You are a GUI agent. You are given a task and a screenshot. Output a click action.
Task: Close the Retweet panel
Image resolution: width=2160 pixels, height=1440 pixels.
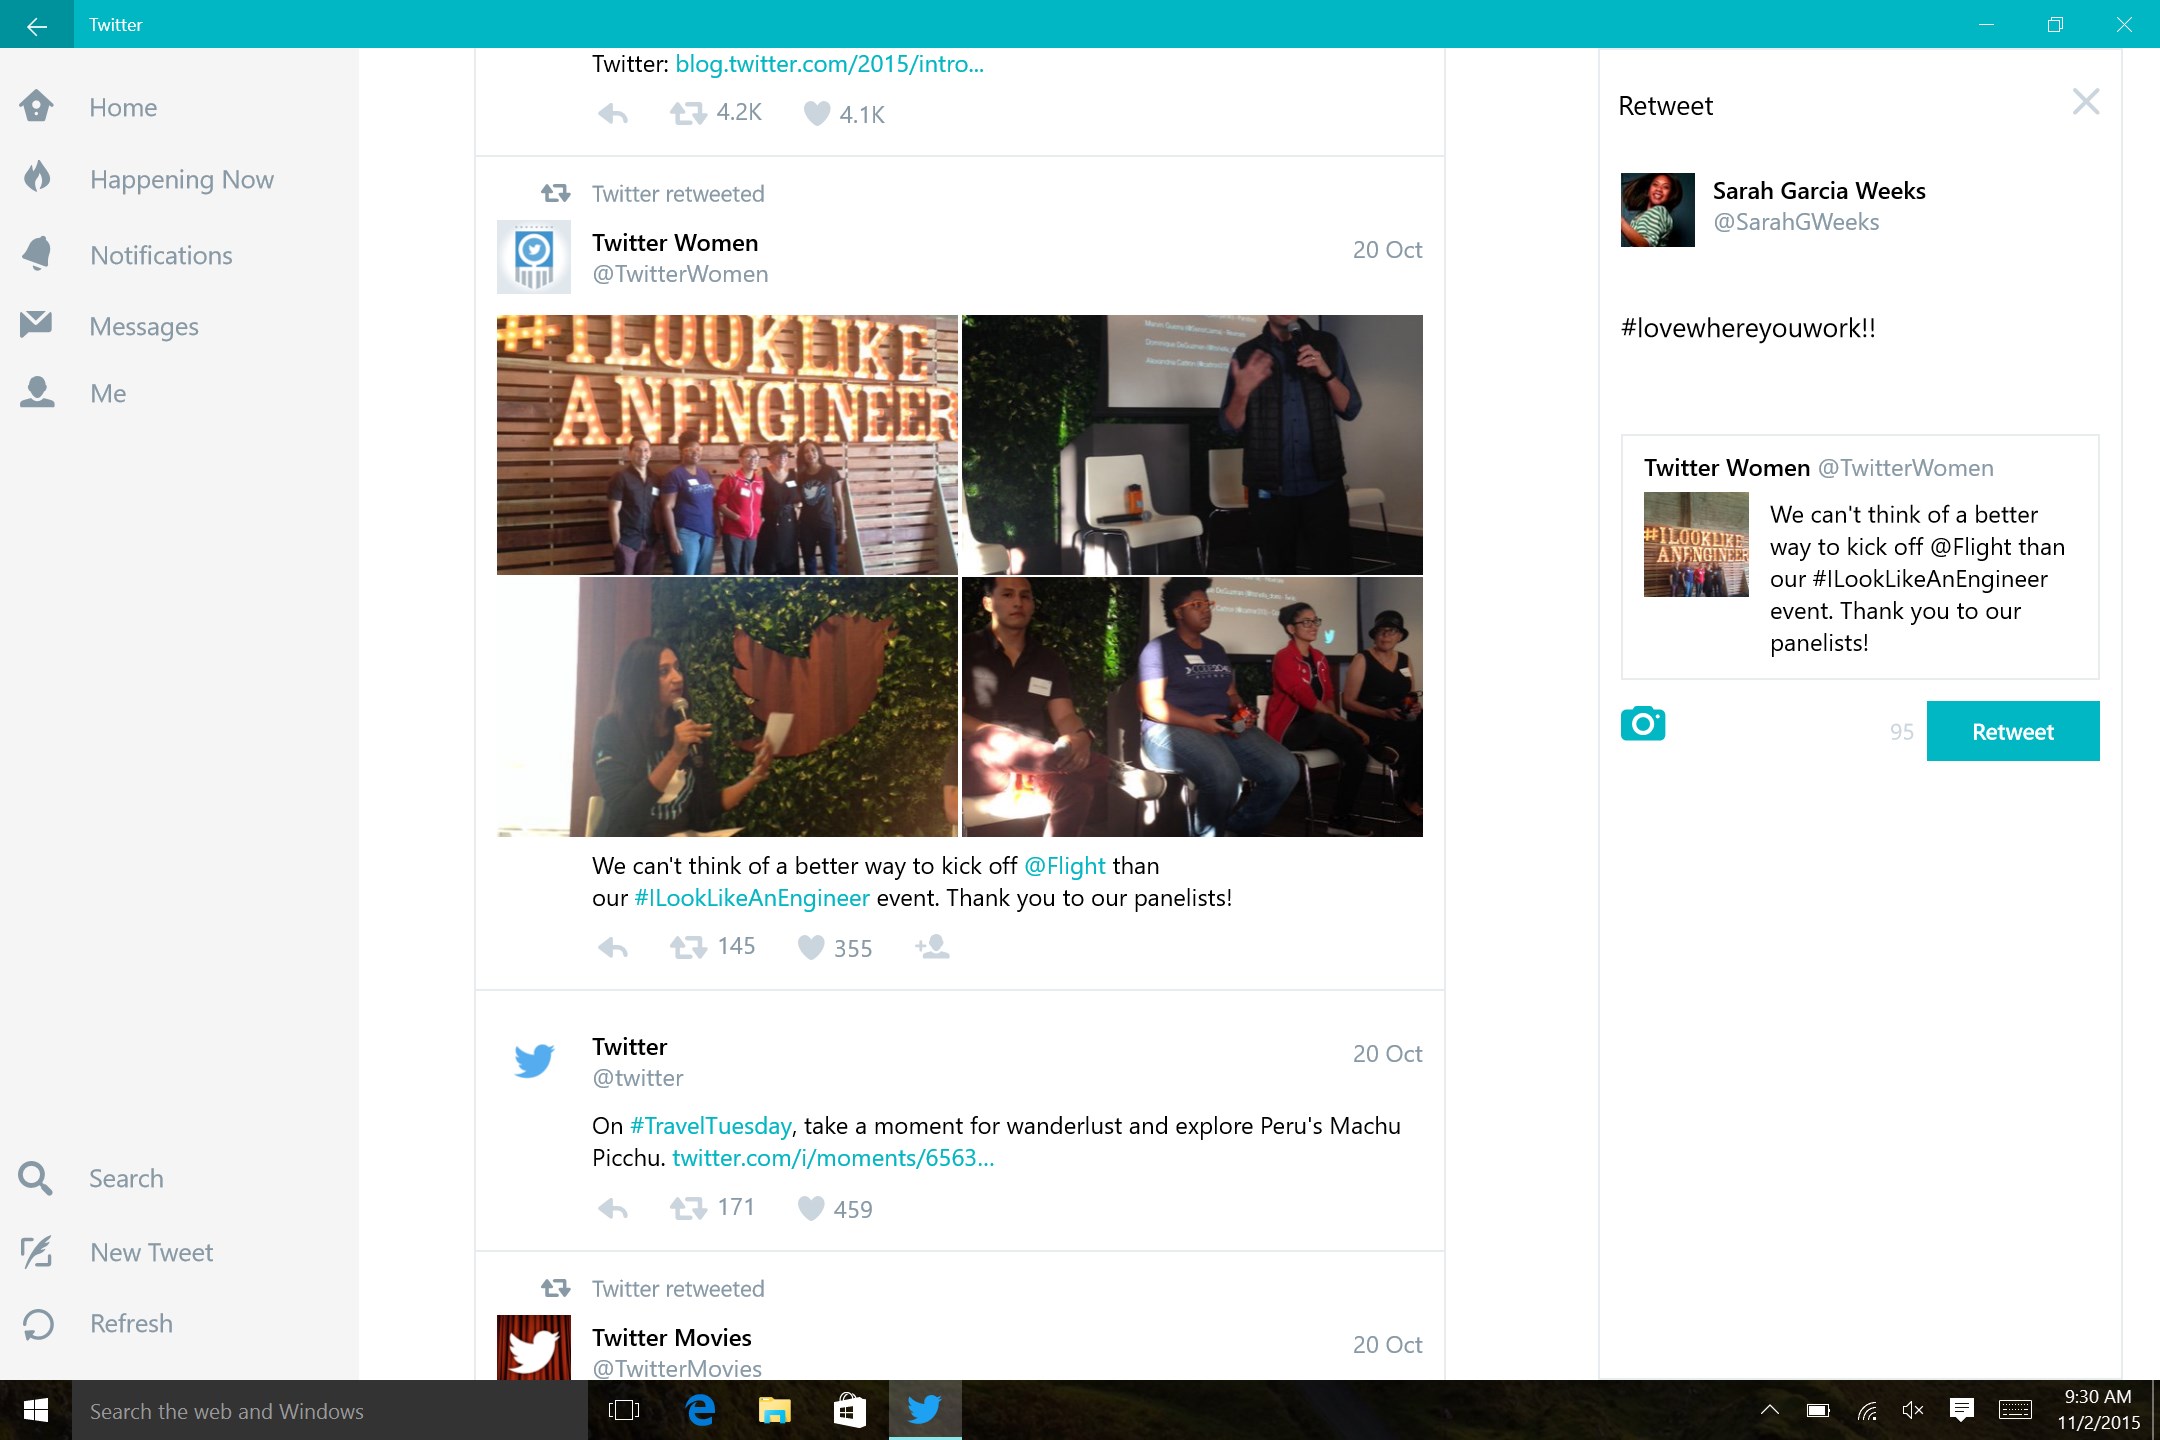click(2085, 102)
